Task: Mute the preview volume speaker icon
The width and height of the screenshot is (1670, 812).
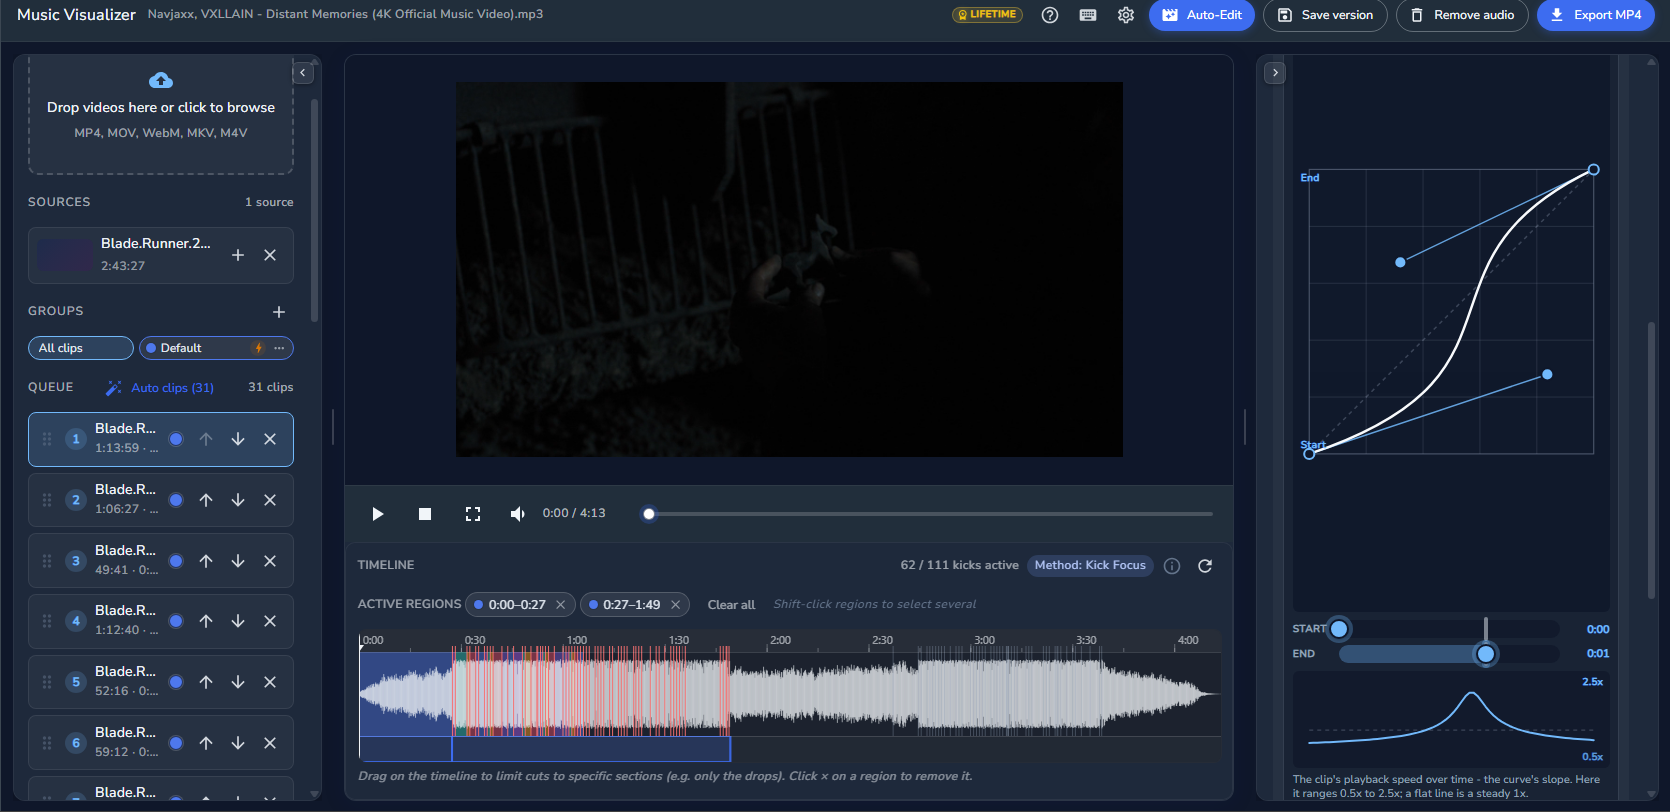Action: (517, 514)
